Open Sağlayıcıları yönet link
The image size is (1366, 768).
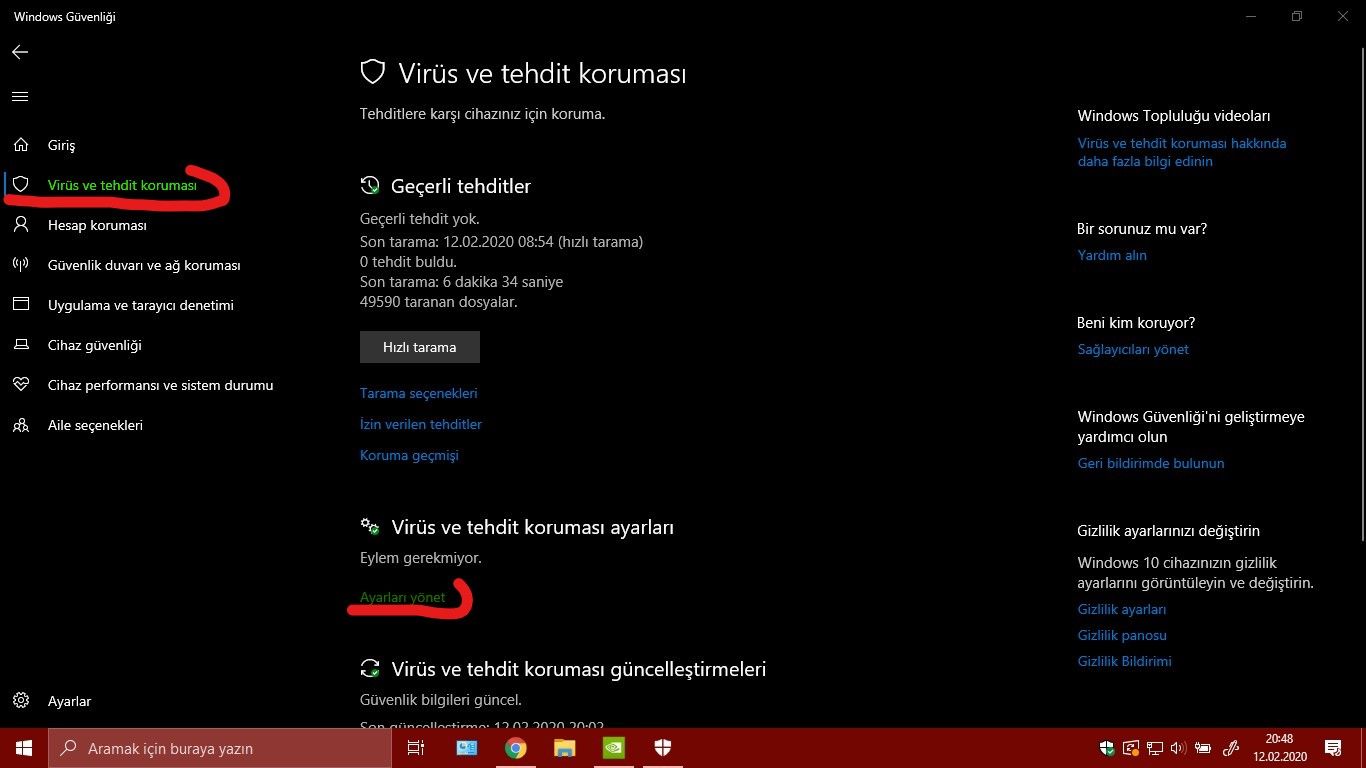[1133, 349]
